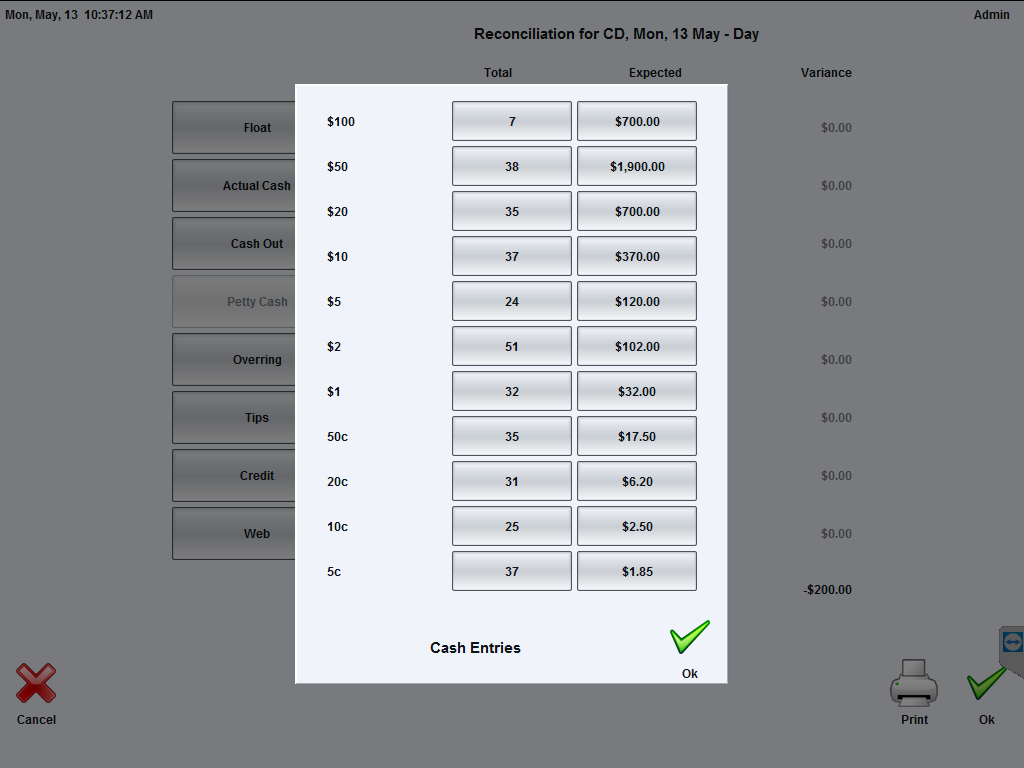Image resolution: width=1024 pixels, height=768 pixels.
Task: Edit the 50c coin count field
Action: [x=511, y=436]
